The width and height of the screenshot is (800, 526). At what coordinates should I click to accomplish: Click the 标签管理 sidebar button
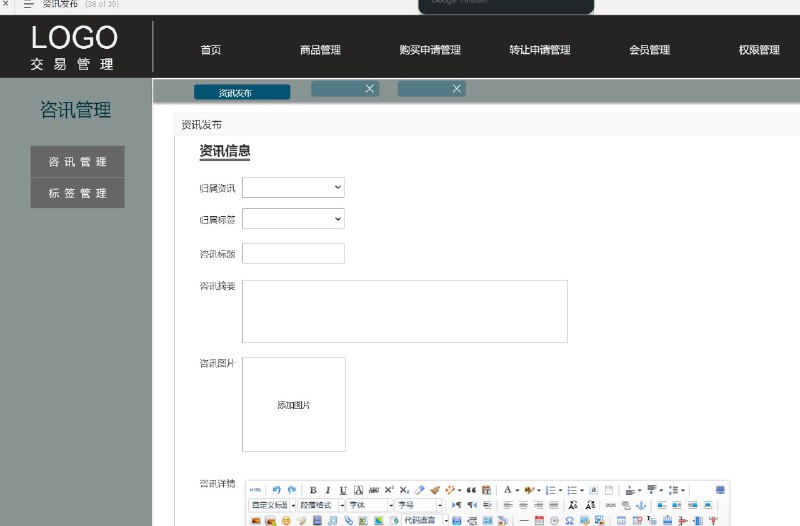(78, 193)
